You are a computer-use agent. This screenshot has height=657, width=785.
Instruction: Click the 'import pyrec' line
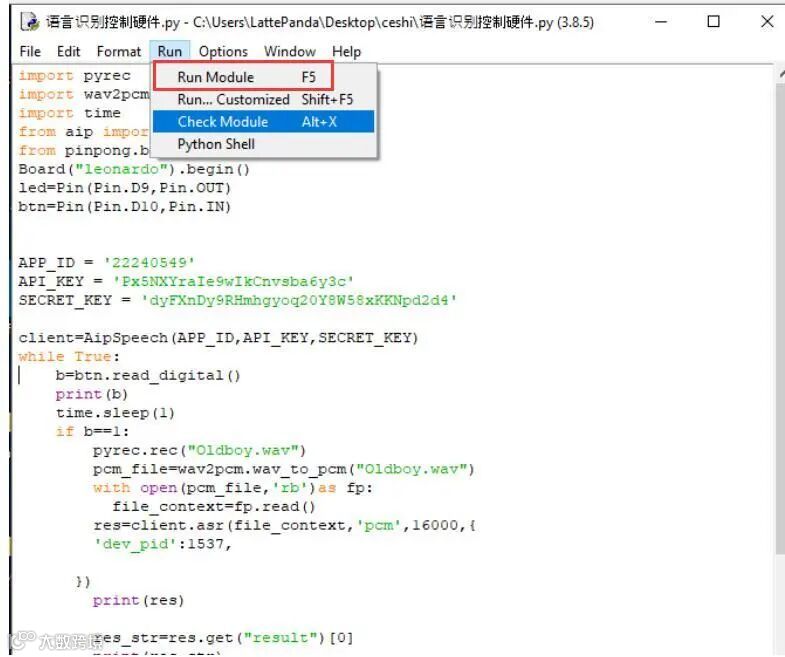click(75, 76)
